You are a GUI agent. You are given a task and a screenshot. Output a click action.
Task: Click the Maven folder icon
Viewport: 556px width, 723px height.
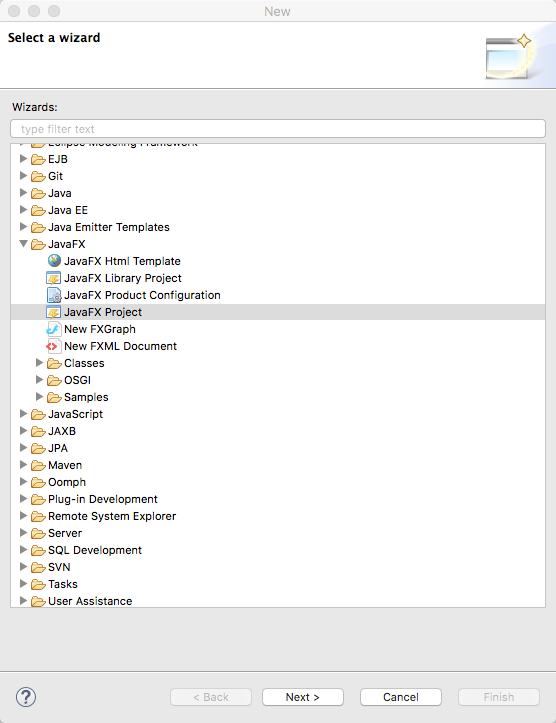38,466
